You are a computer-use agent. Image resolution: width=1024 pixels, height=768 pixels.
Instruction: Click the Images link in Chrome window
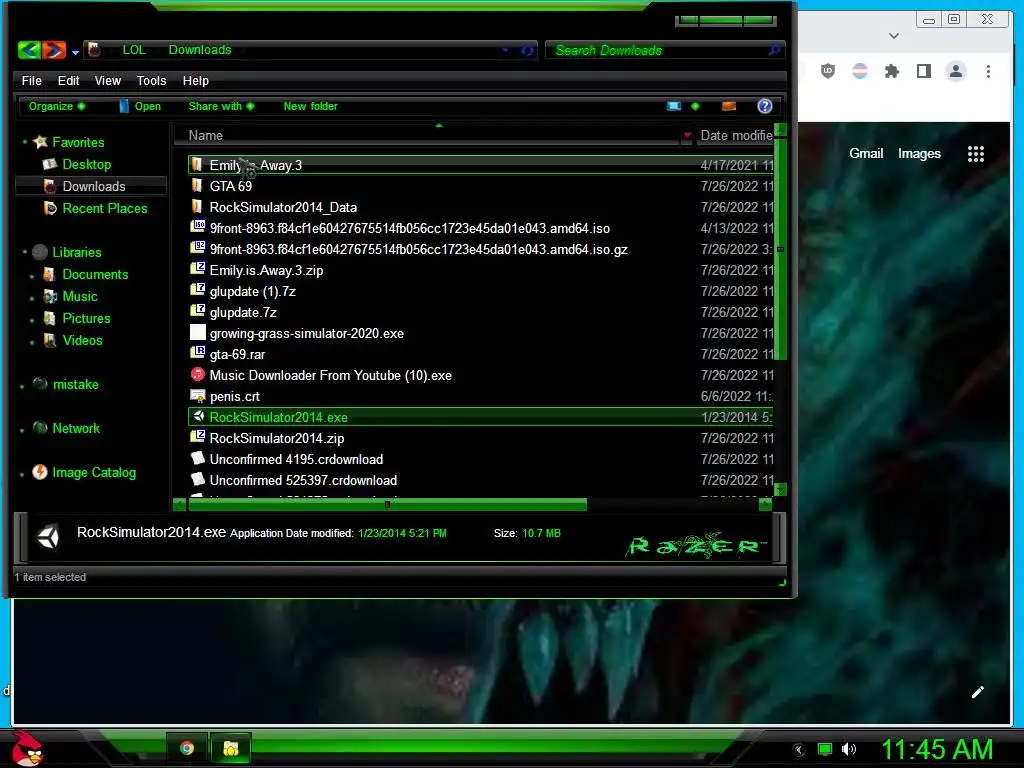pos(919,153)
